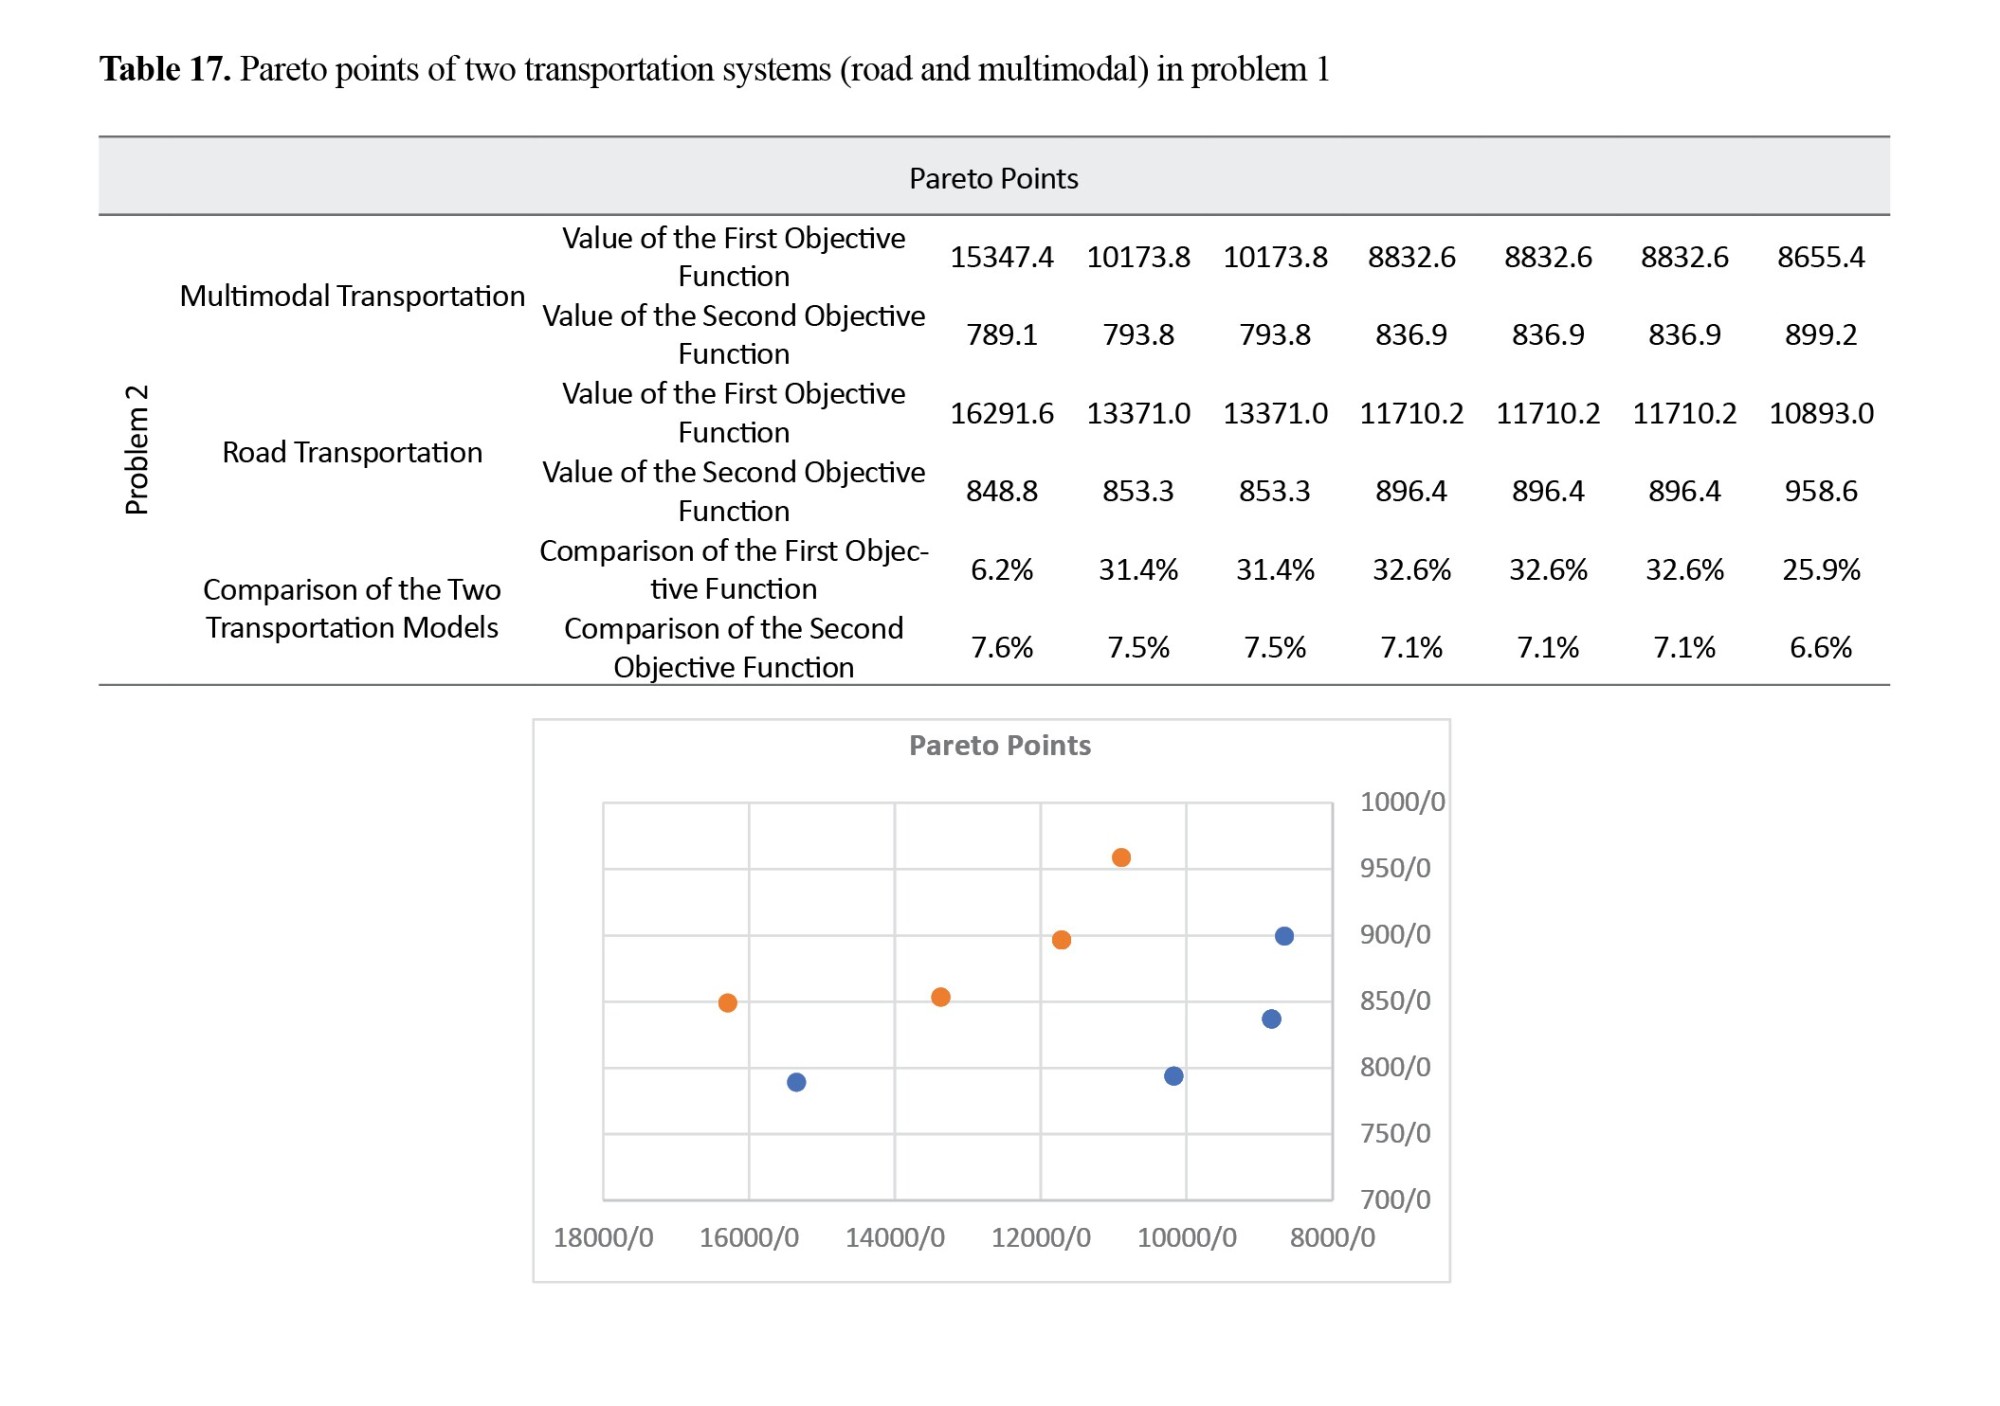Click the Road Transportation row label

tap(352, 452)
